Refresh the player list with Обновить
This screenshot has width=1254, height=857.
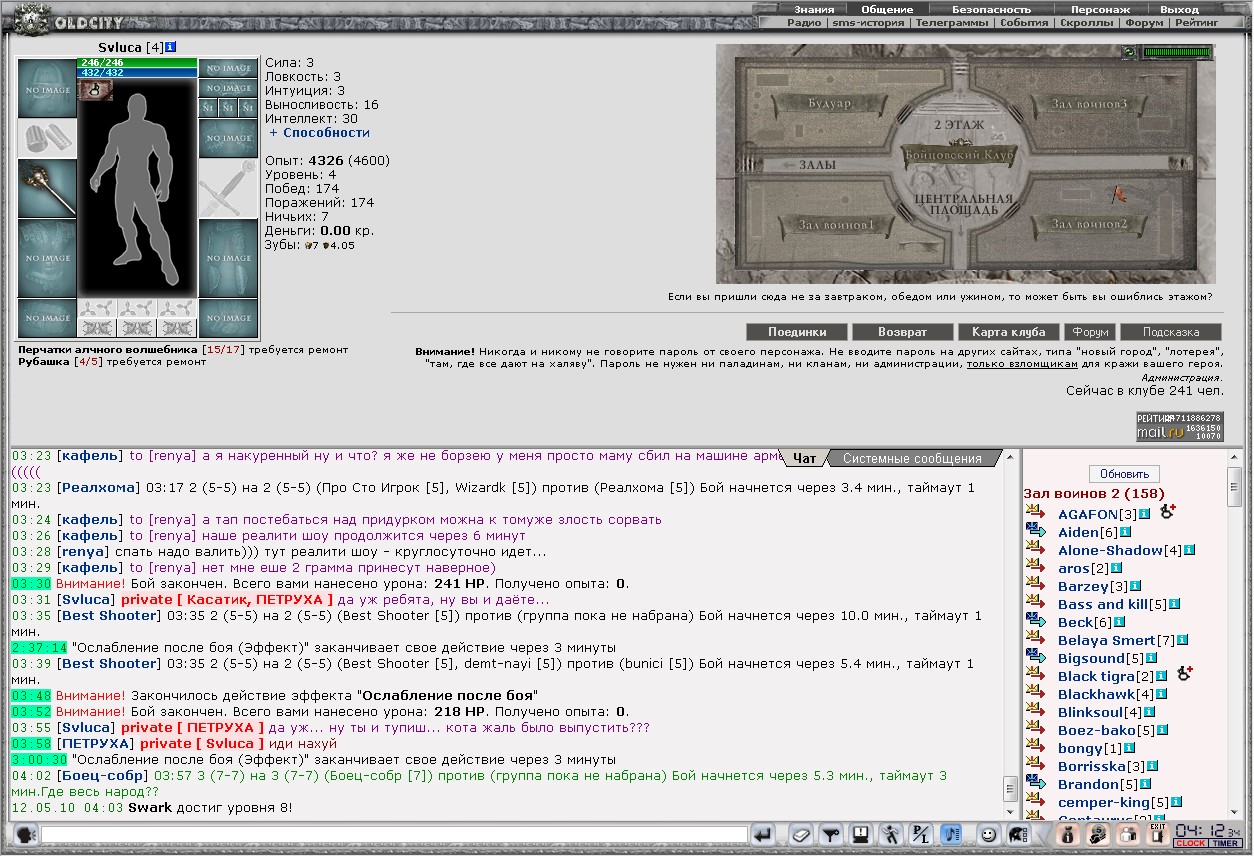[1124, 474]
